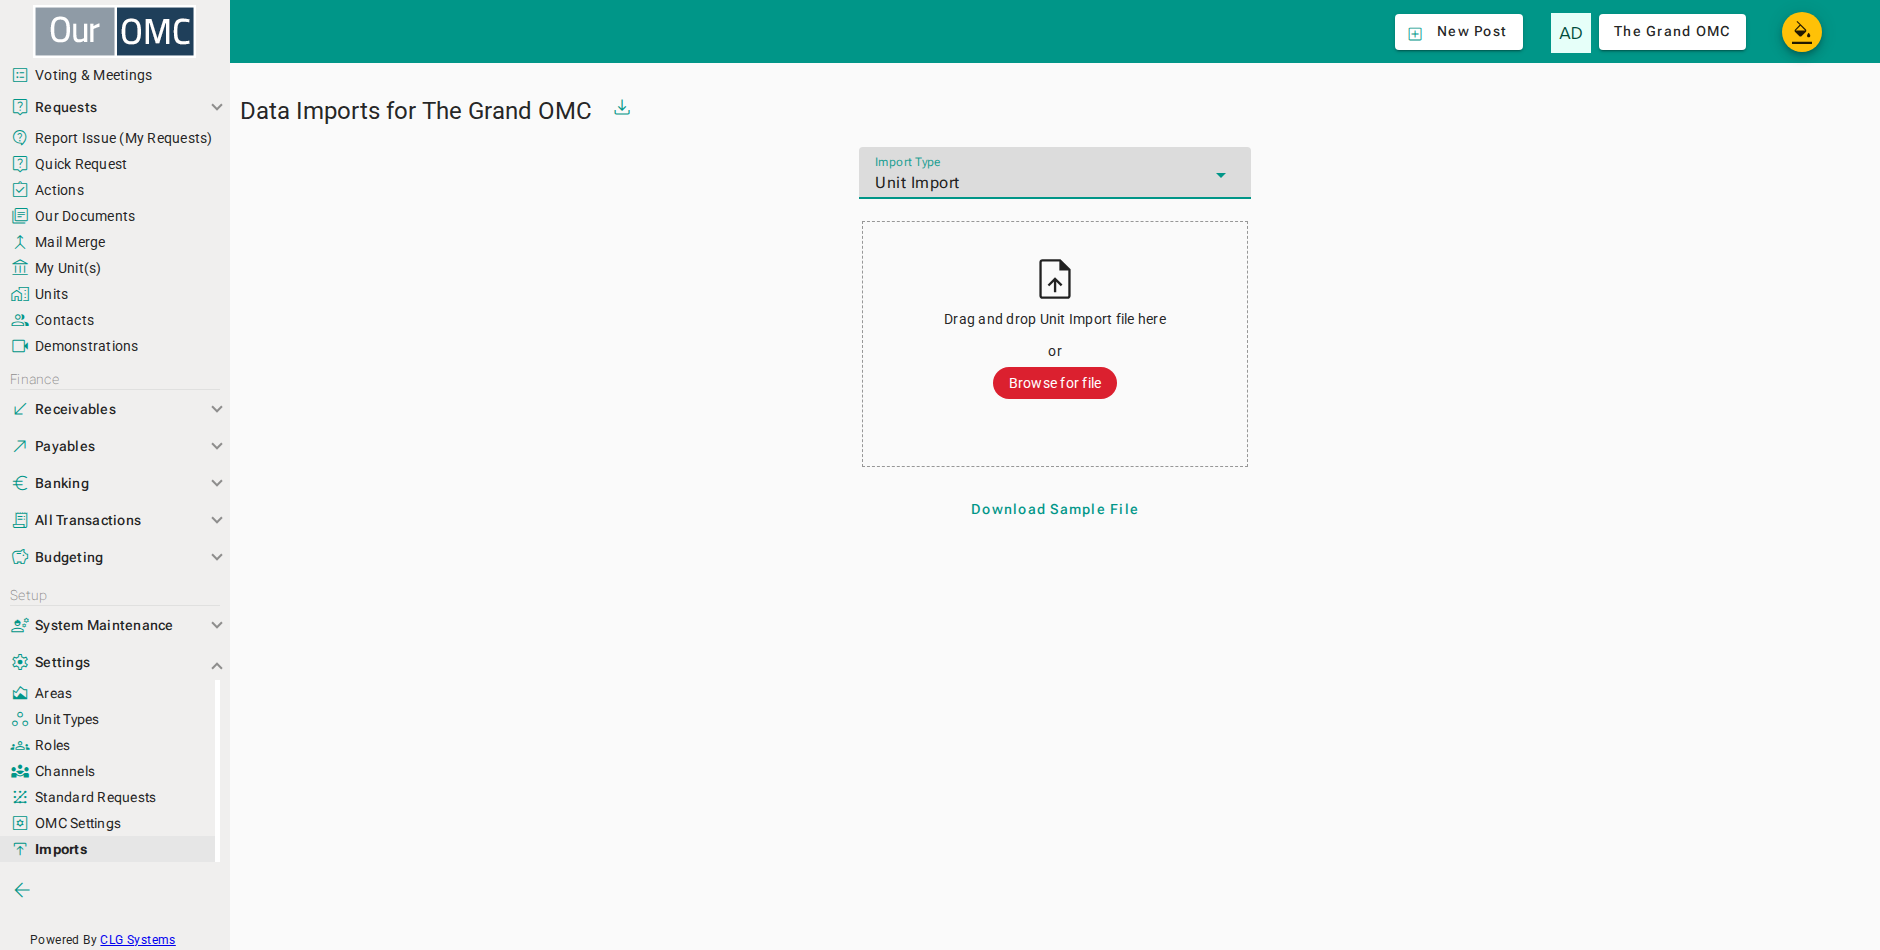Viewport: 1880px width, 950px height.
Task: Go to the Units page
Action: [52, 294]
